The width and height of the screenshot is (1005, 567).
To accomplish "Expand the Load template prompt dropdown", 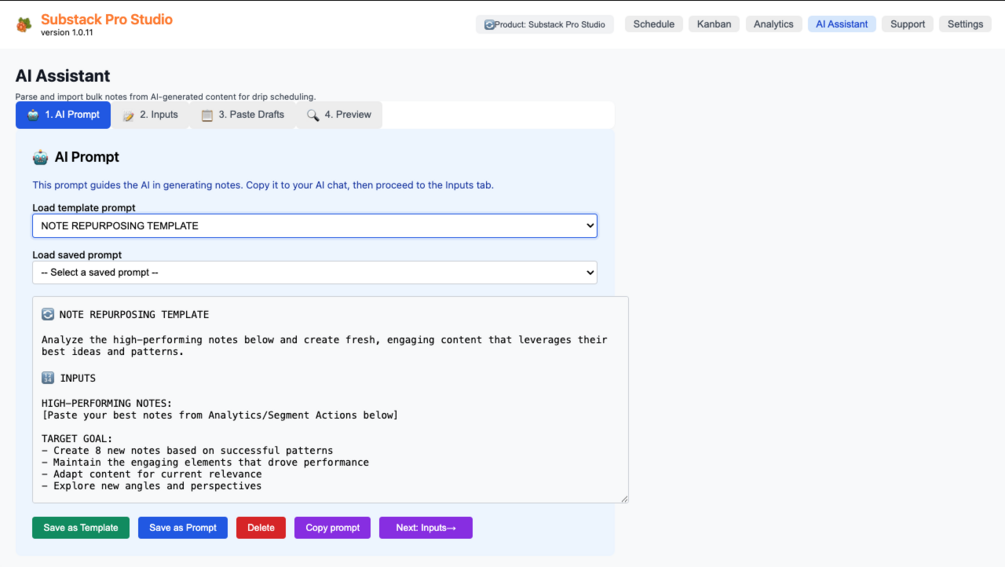I will [314, 226].
